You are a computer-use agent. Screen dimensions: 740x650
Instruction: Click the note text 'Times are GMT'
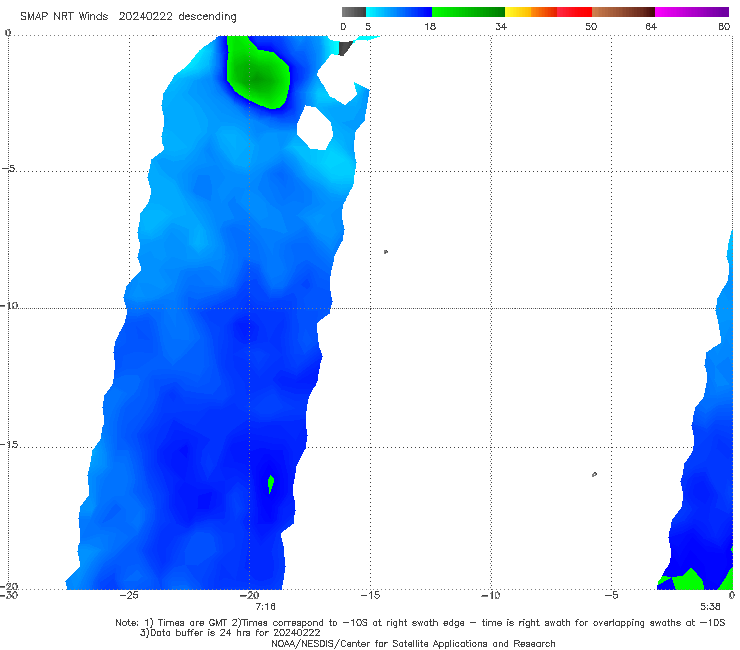tap(193, 623)
